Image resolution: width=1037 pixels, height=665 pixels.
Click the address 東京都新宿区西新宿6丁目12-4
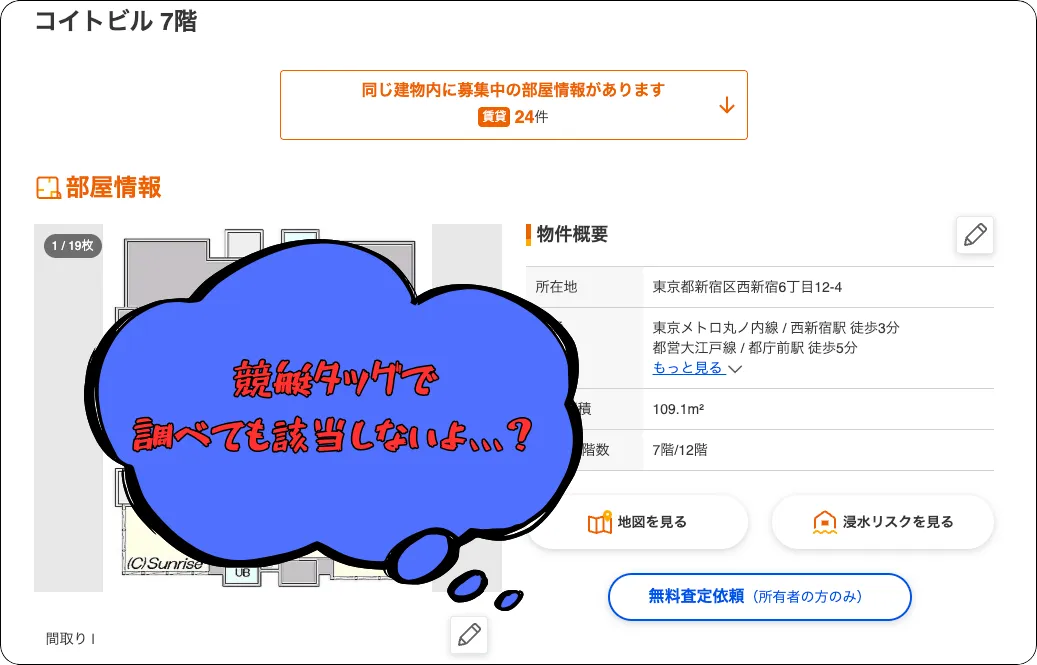747,287
